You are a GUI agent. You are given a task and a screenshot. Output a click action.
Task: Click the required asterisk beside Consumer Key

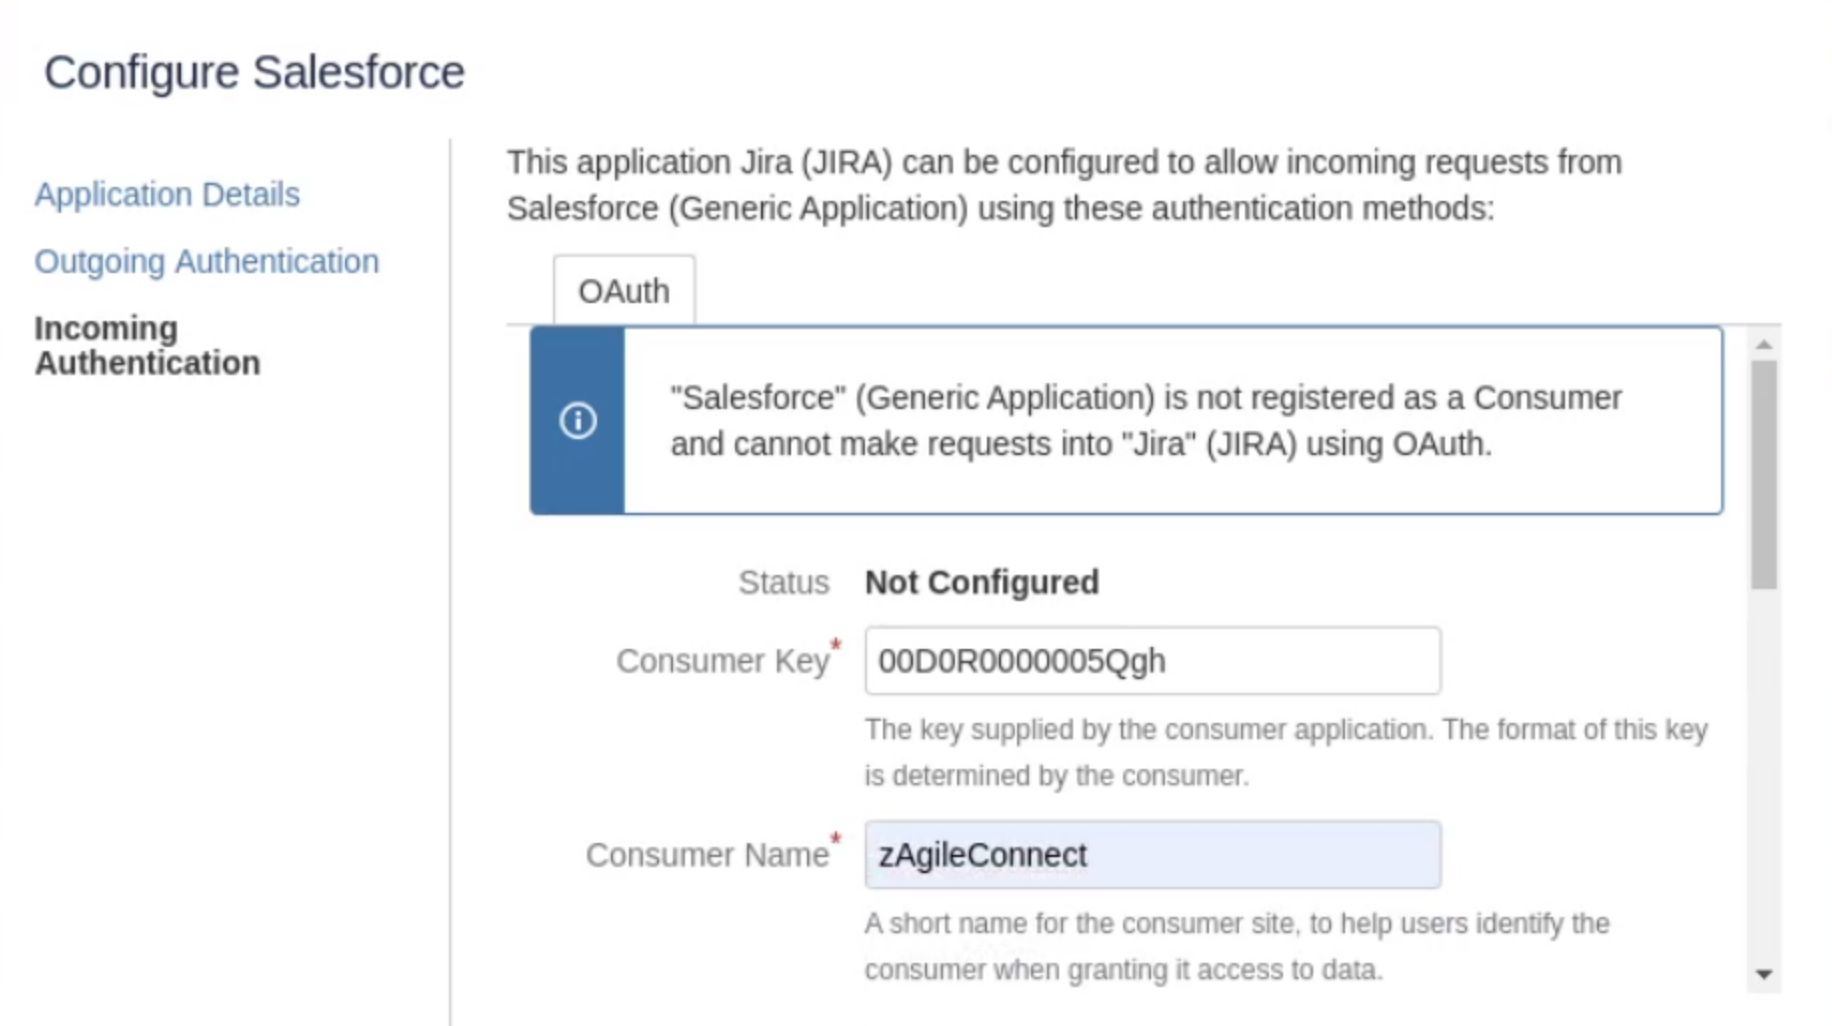pyautogui.click(x=836, y=645)
